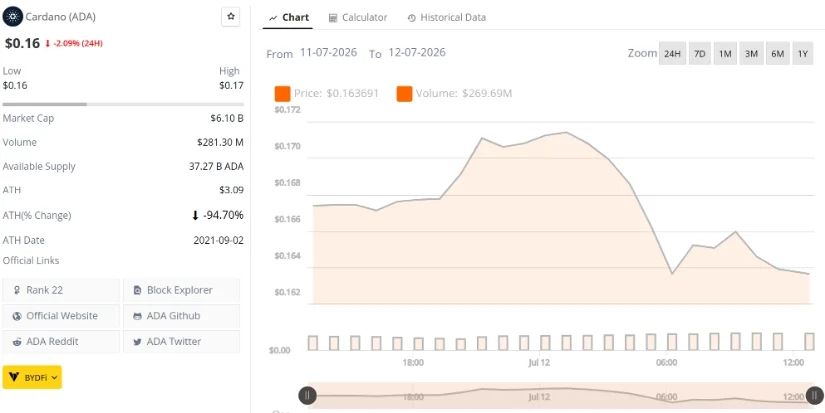Open the Block Explorer link
The height and width of the screenshot is (413, 825).
click(x=181, y=290)
